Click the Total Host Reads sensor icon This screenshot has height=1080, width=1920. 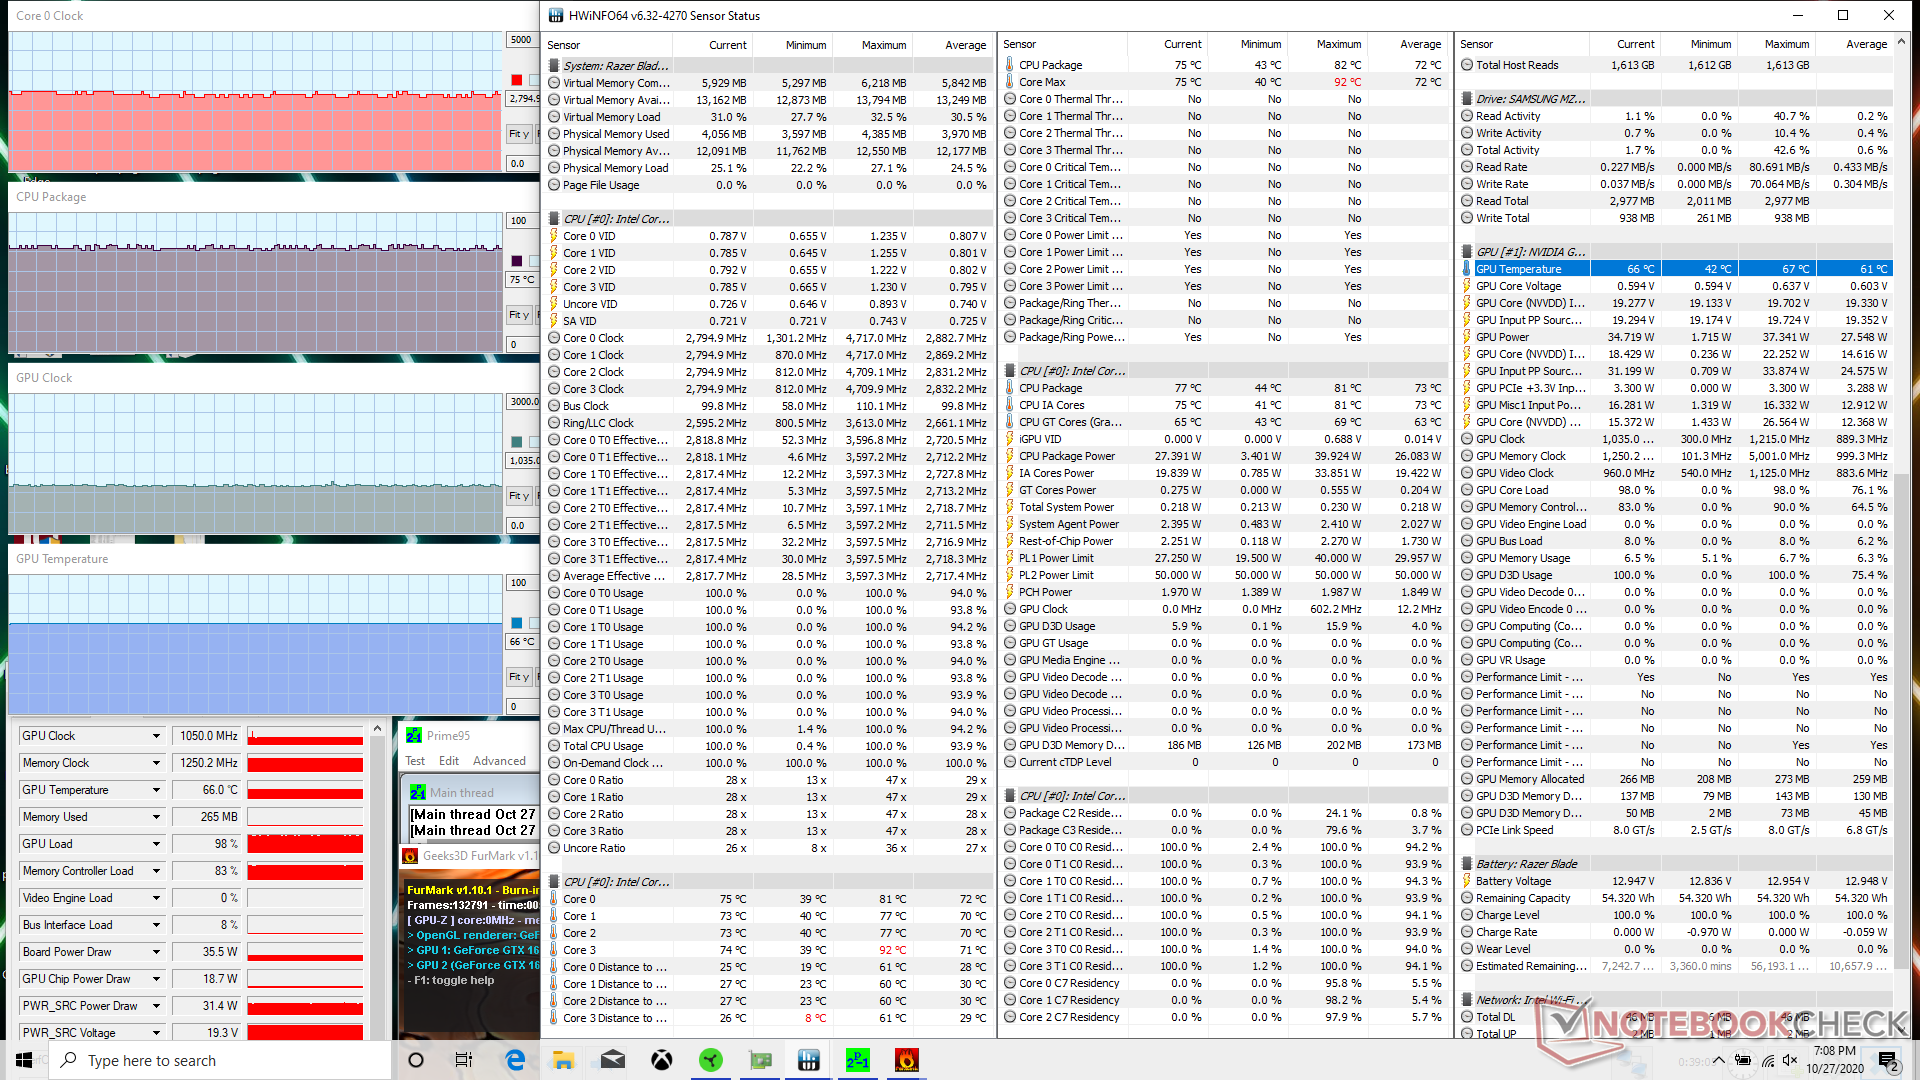click(1467, 65)
